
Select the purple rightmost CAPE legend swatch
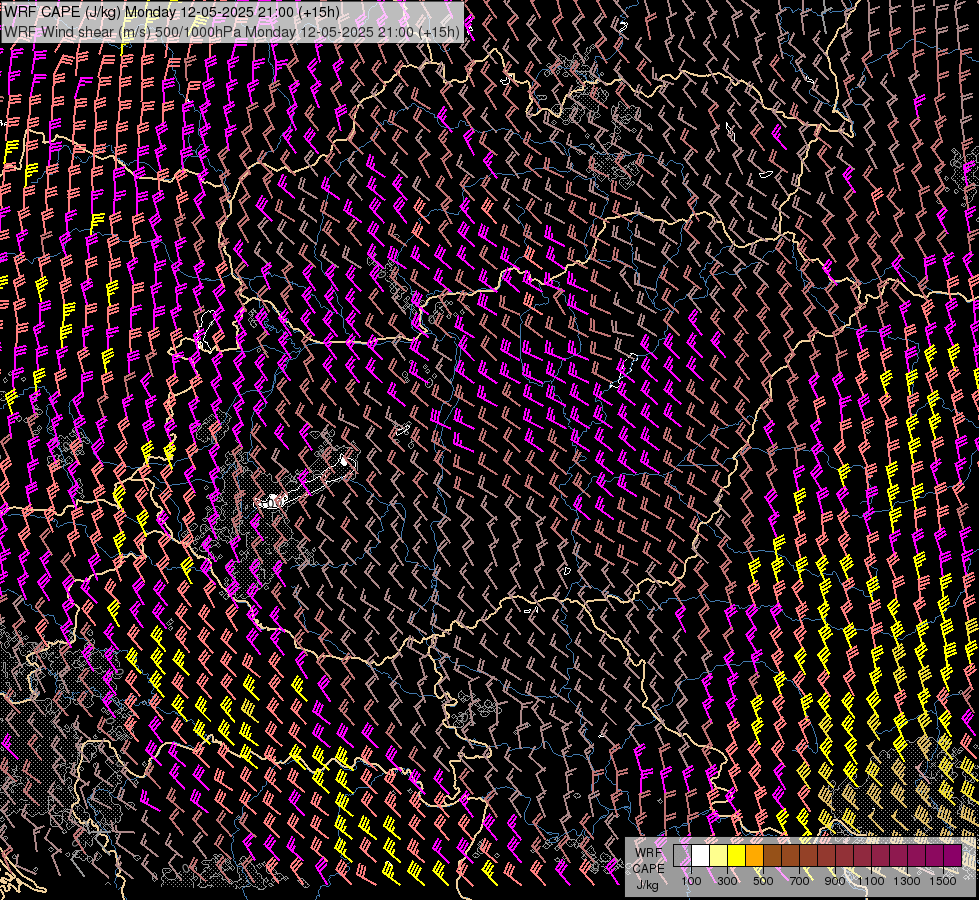953,855
